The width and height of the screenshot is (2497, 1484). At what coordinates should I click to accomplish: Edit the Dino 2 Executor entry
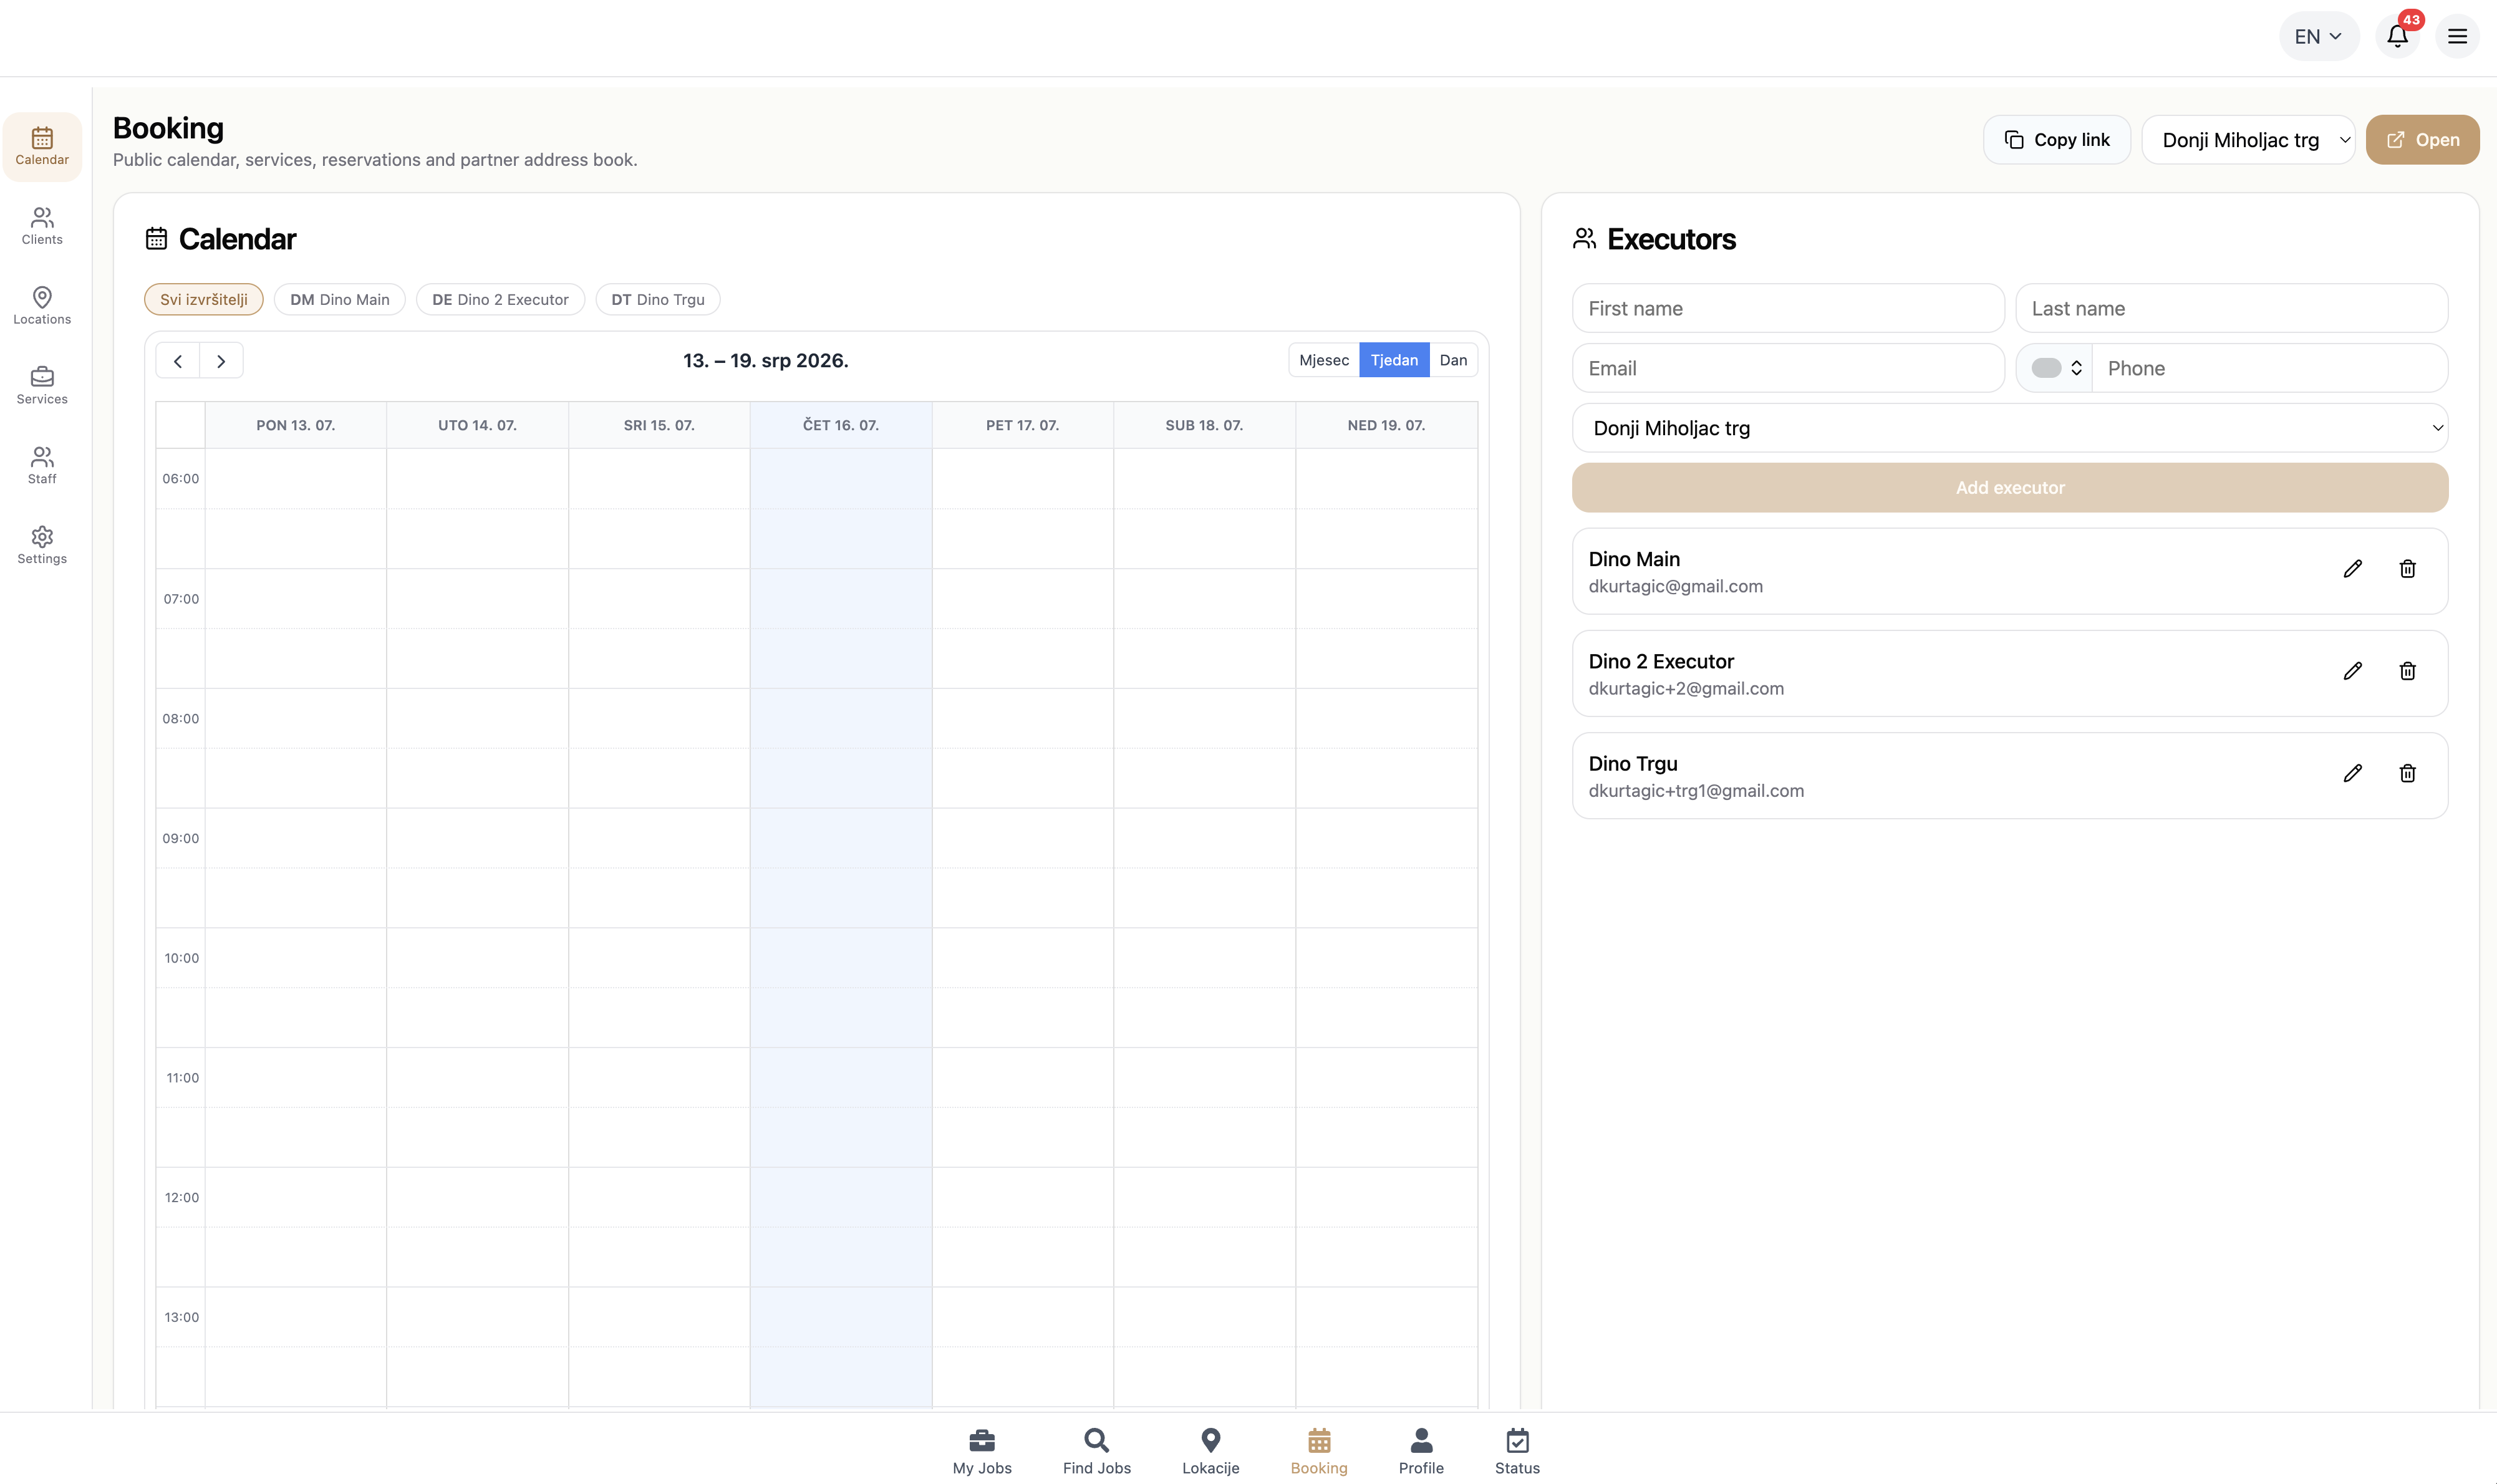[x=2352, y=671]
